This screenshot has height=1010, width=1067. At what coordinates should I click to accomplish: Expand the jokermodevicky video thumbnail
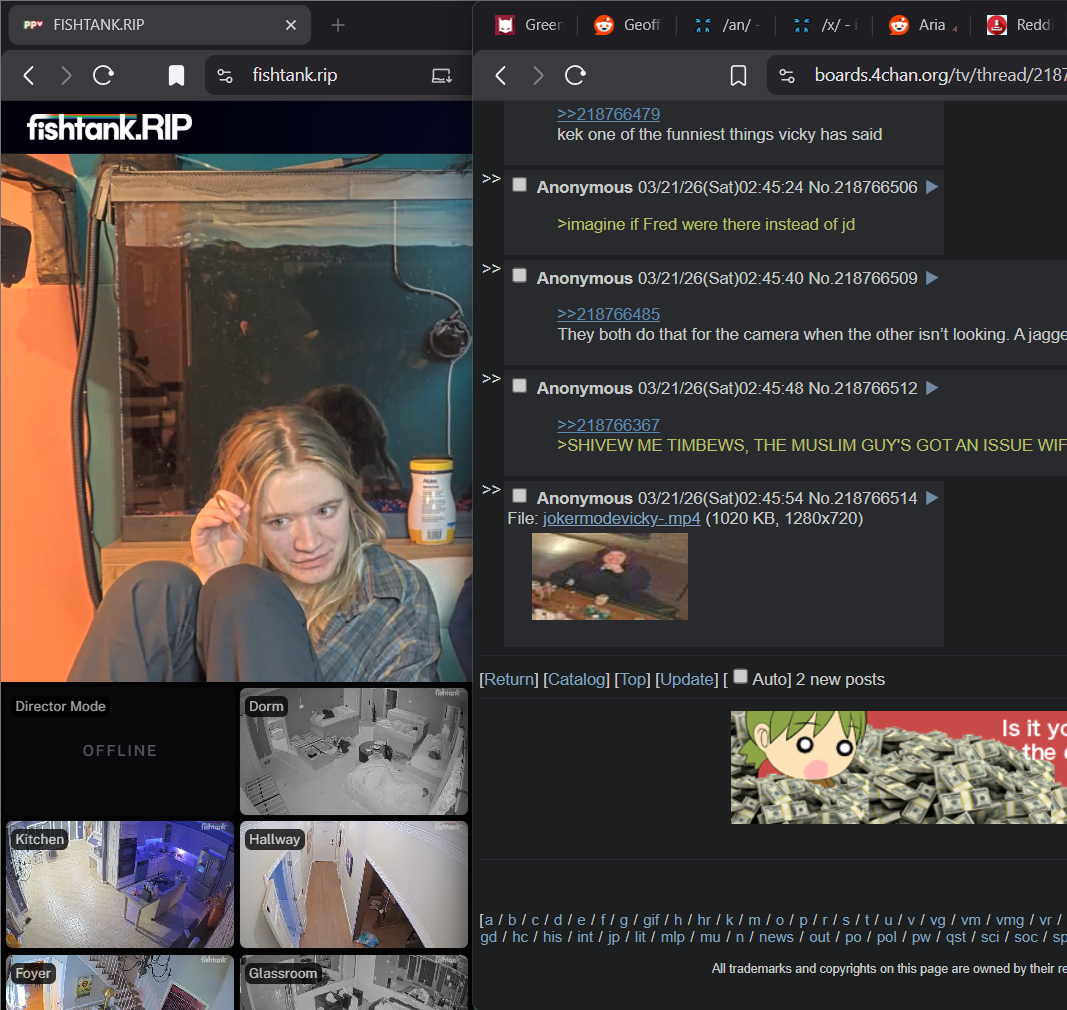click(610, 576)
